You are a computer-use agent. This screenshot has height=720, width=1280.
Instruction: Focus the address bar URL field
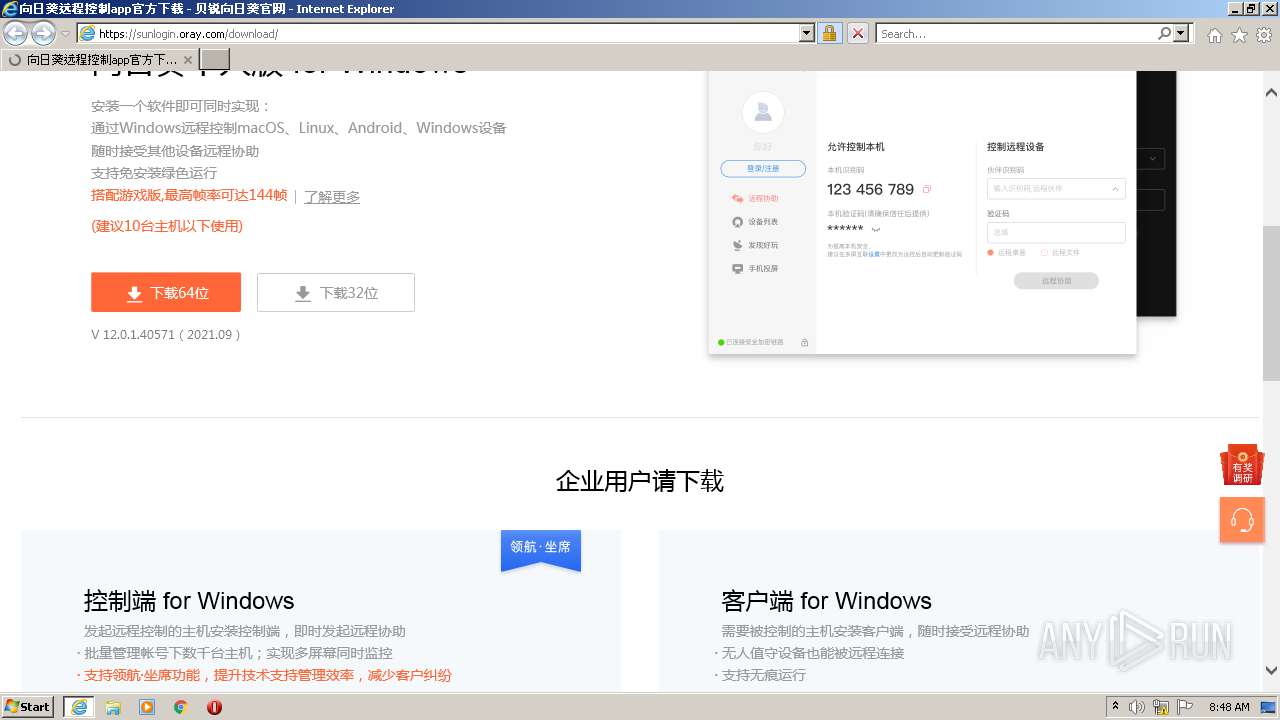438,33
